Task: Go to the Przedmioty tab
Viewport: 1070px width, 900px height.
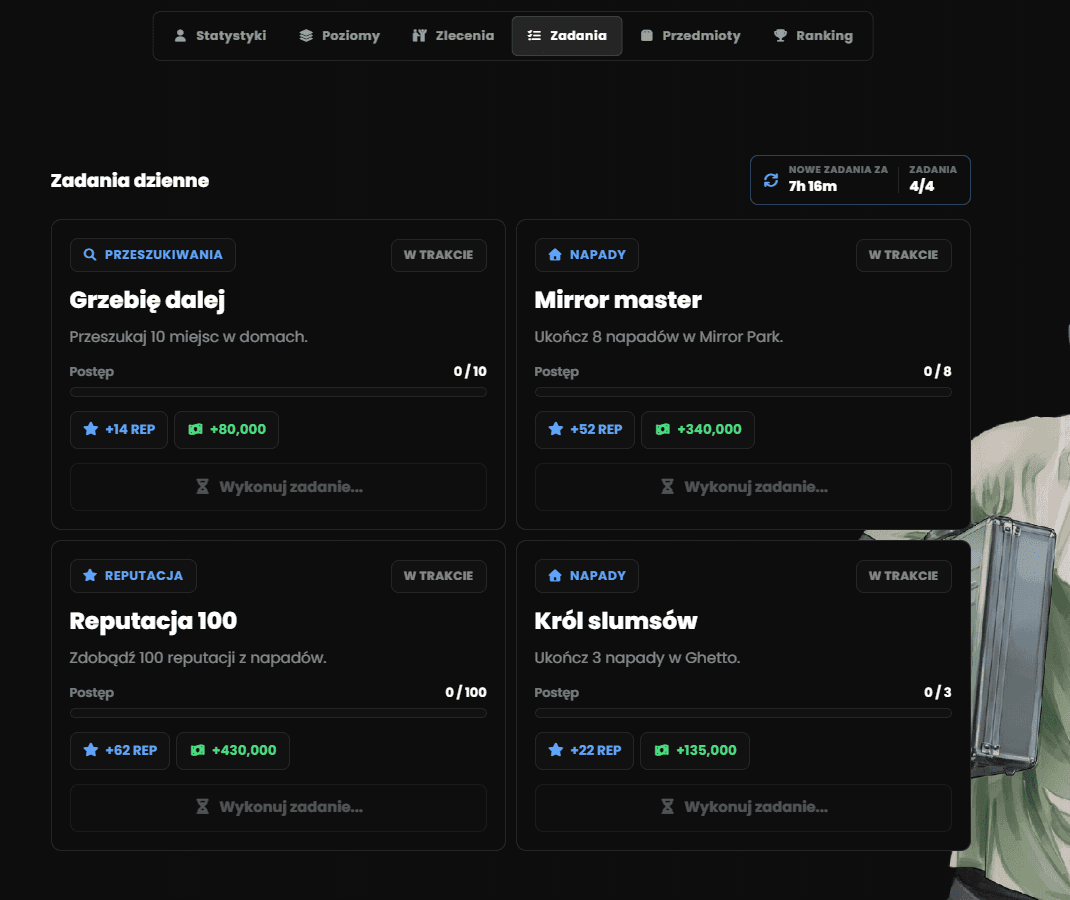Action: point(691,35)
